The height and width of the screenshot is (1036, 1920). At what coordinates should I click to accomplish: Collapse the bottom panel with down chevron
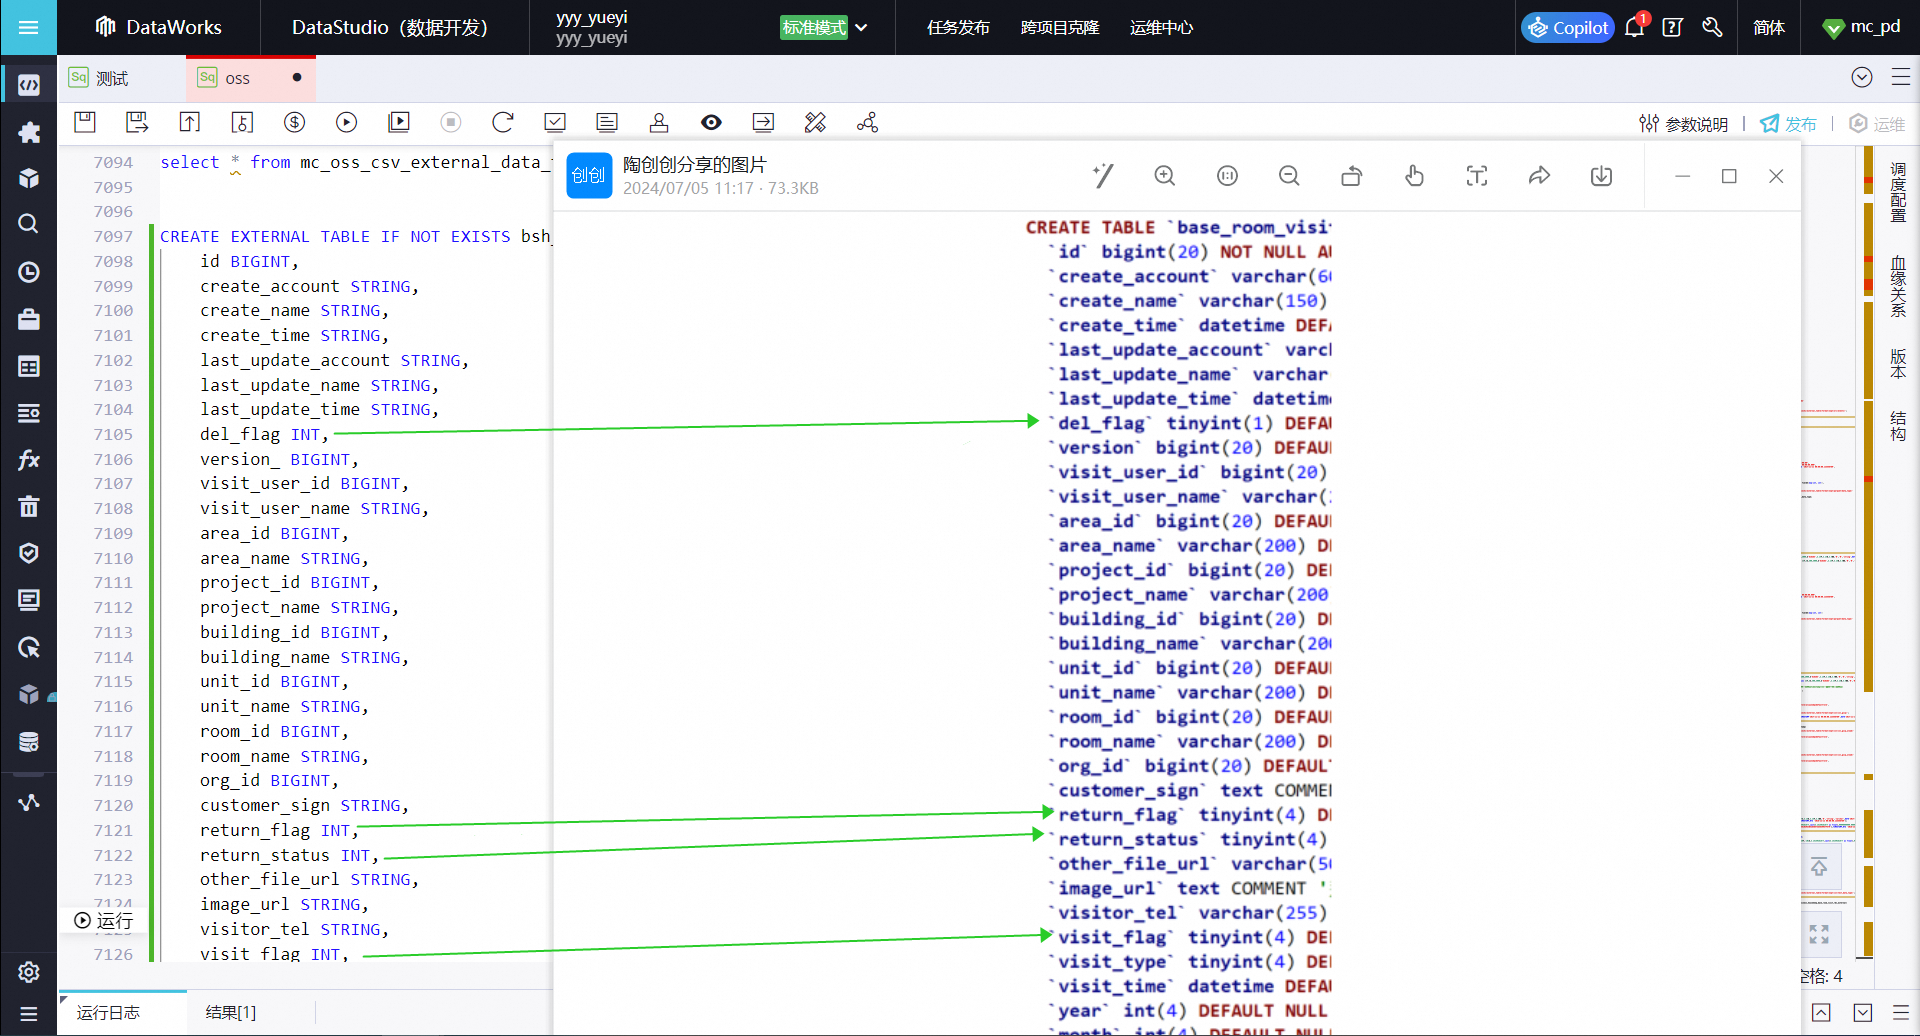tap(1862, 1013)
